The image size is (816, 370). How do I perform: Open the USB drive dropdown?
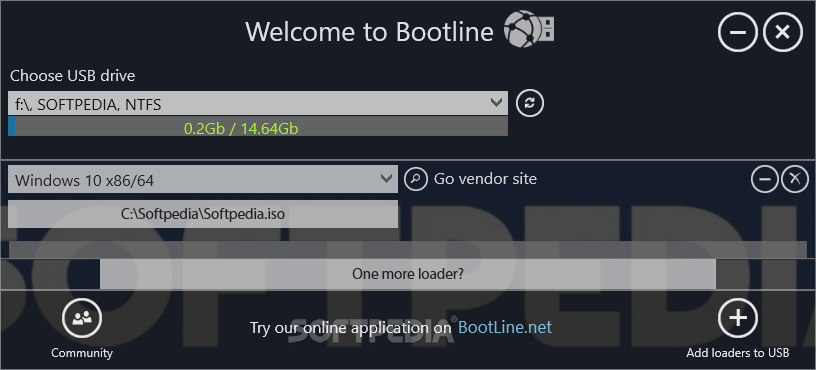(x=258, y=104)
